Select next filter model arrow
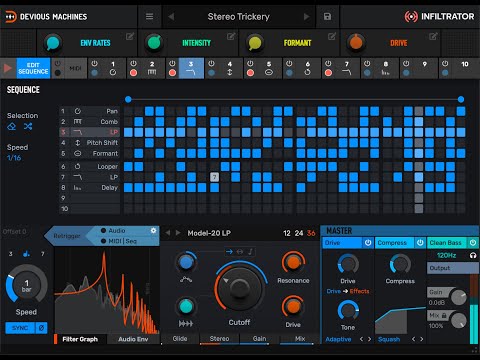 click(x=178, y=233)
